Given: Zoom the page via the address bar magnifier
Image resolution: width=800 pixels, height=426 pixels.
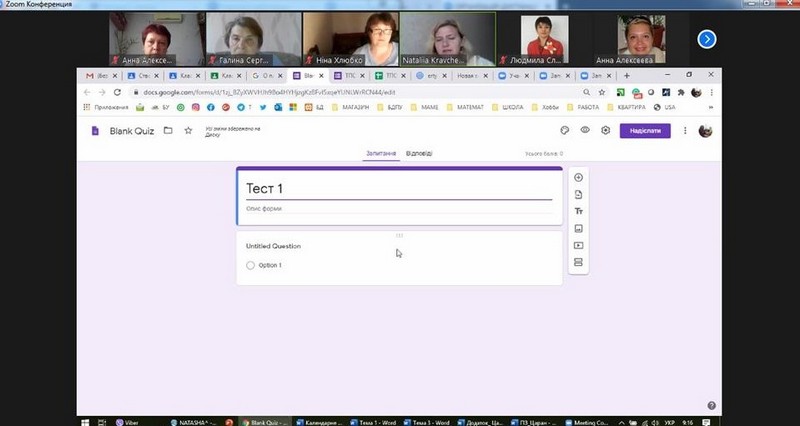Looking at the screenshot, I should [586, 92].
